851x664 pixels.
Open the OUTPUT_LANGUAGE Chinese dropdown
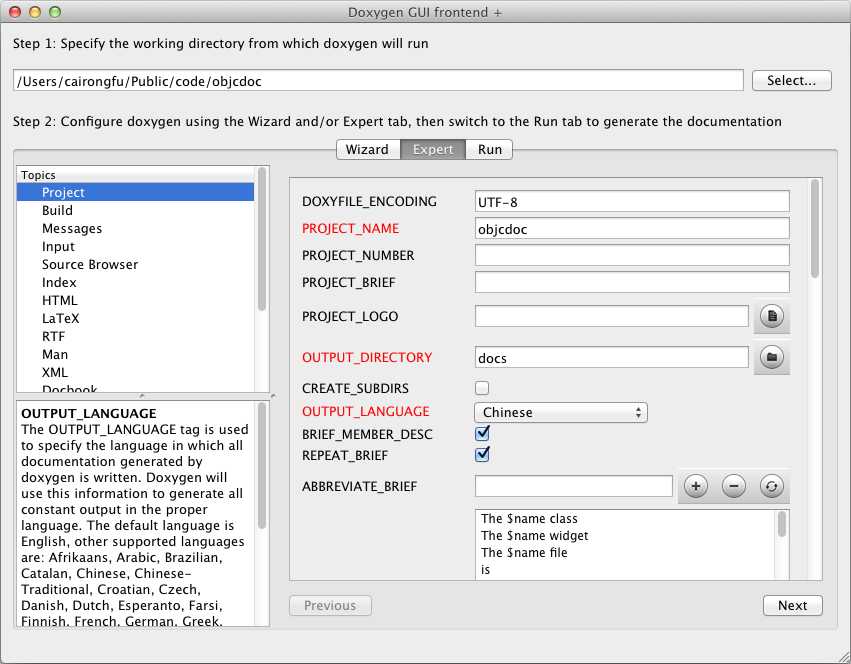[561, 413]
